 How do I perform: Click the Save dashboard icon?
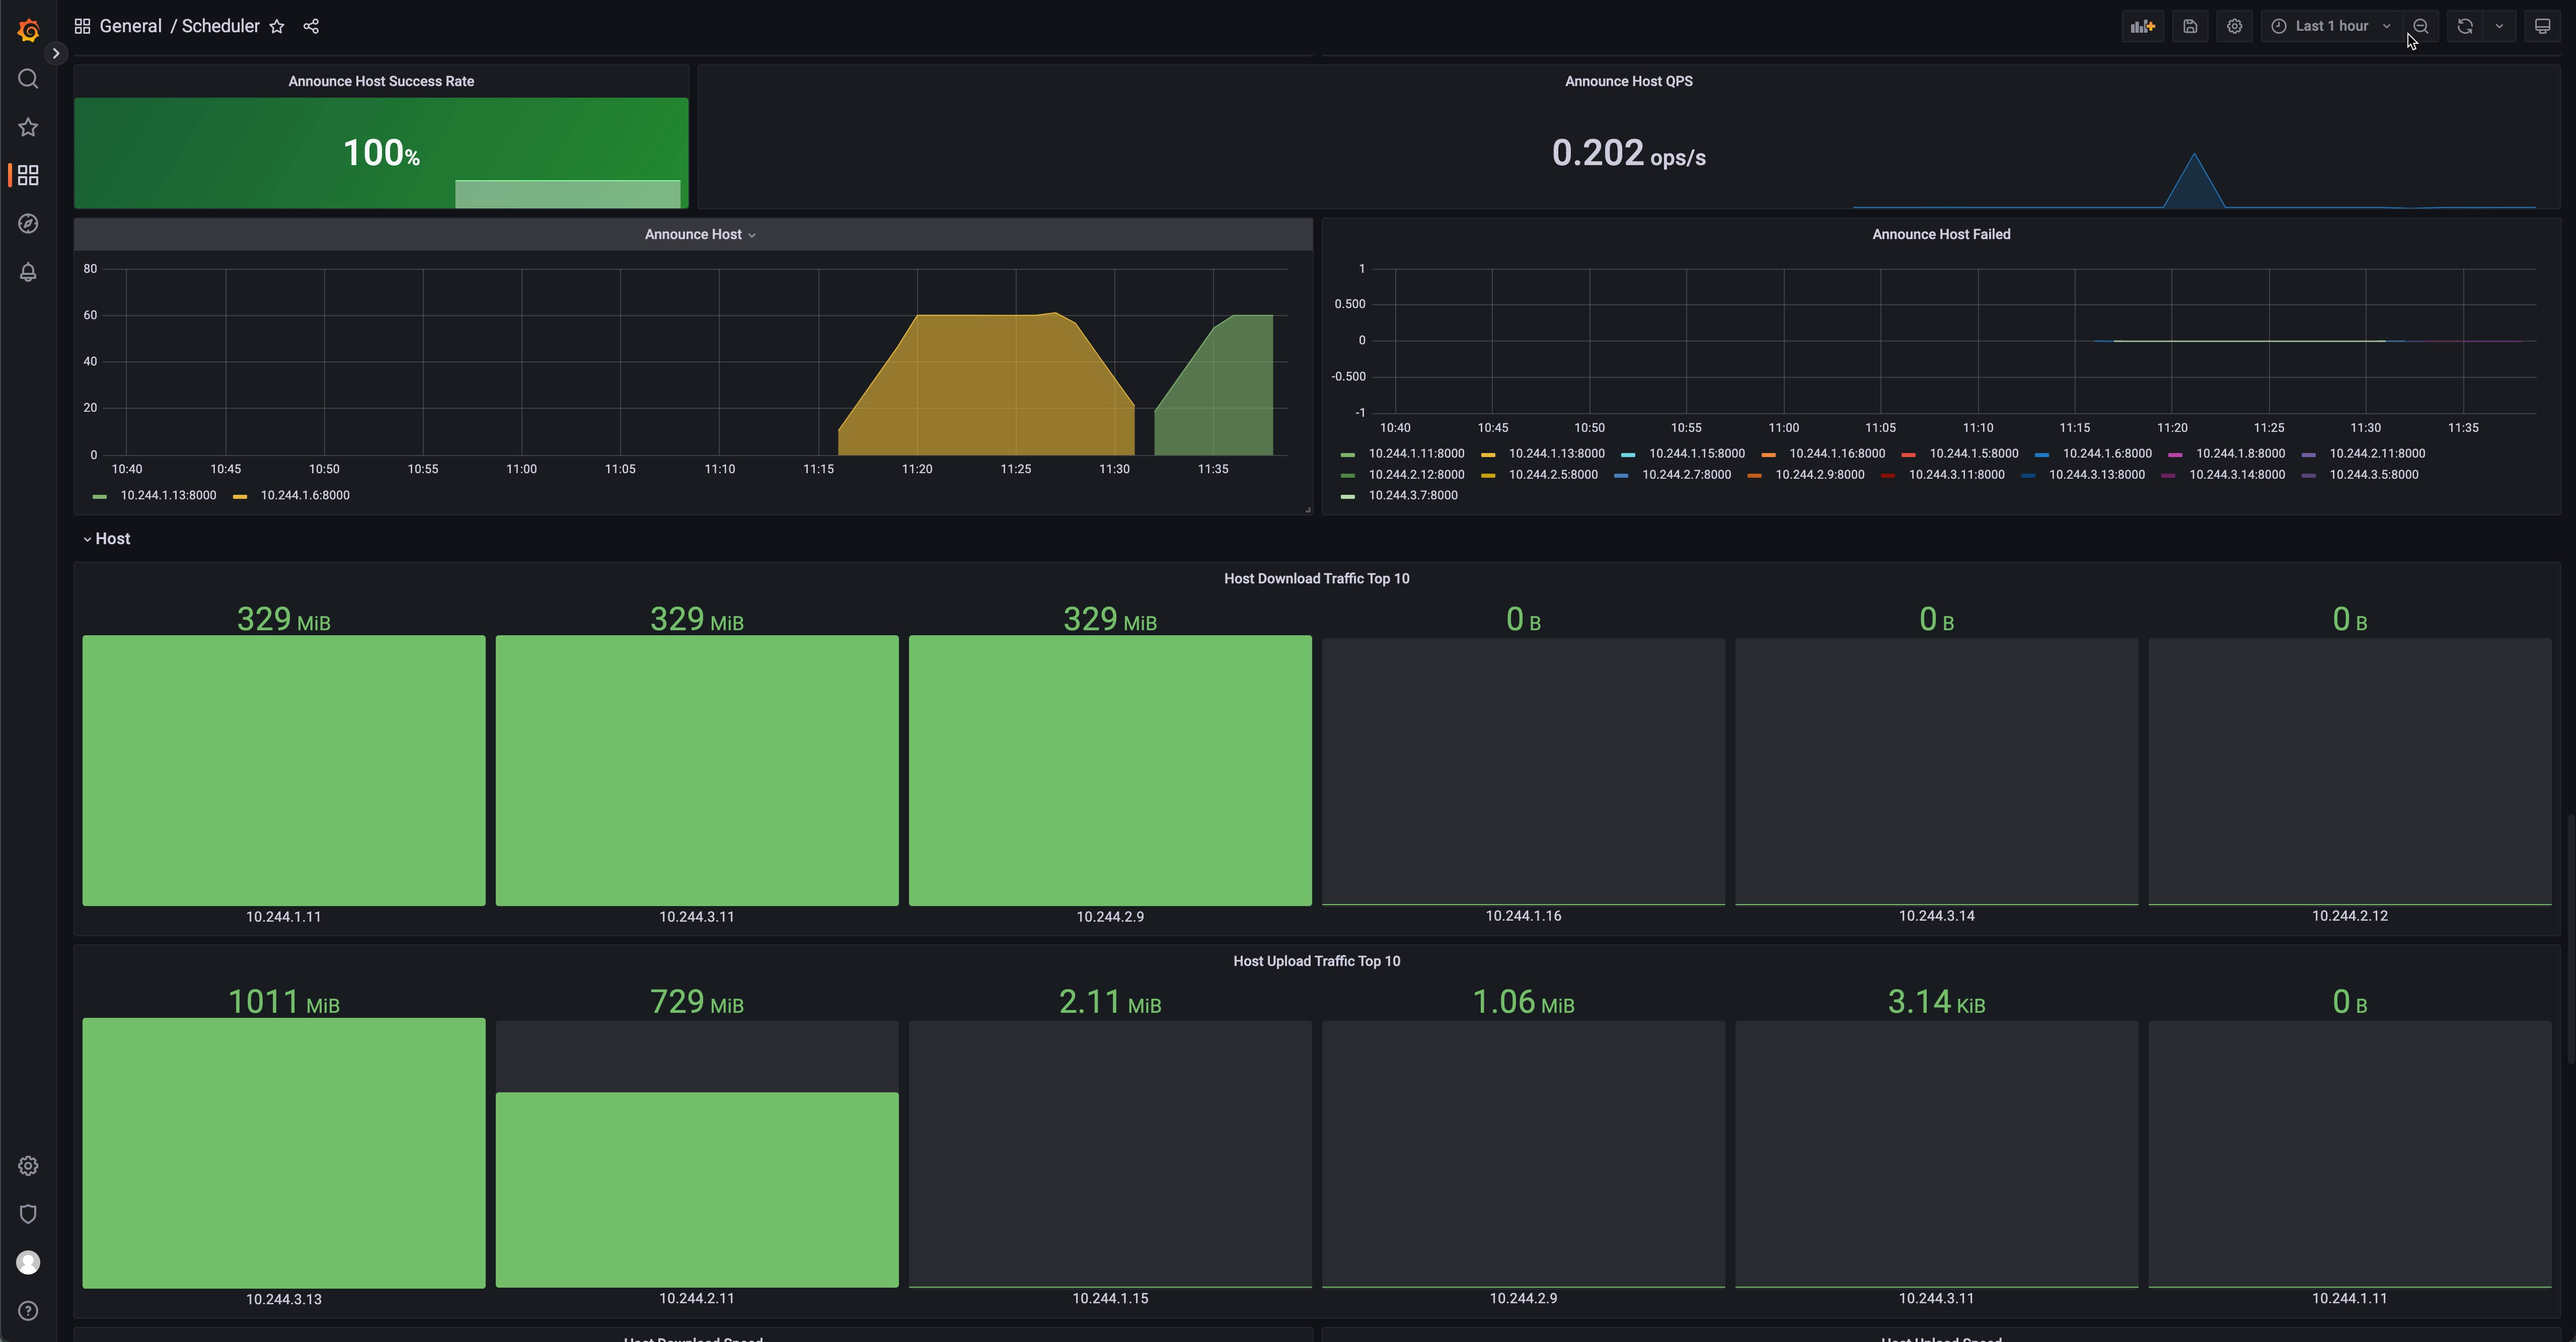tap(2190, 27)
